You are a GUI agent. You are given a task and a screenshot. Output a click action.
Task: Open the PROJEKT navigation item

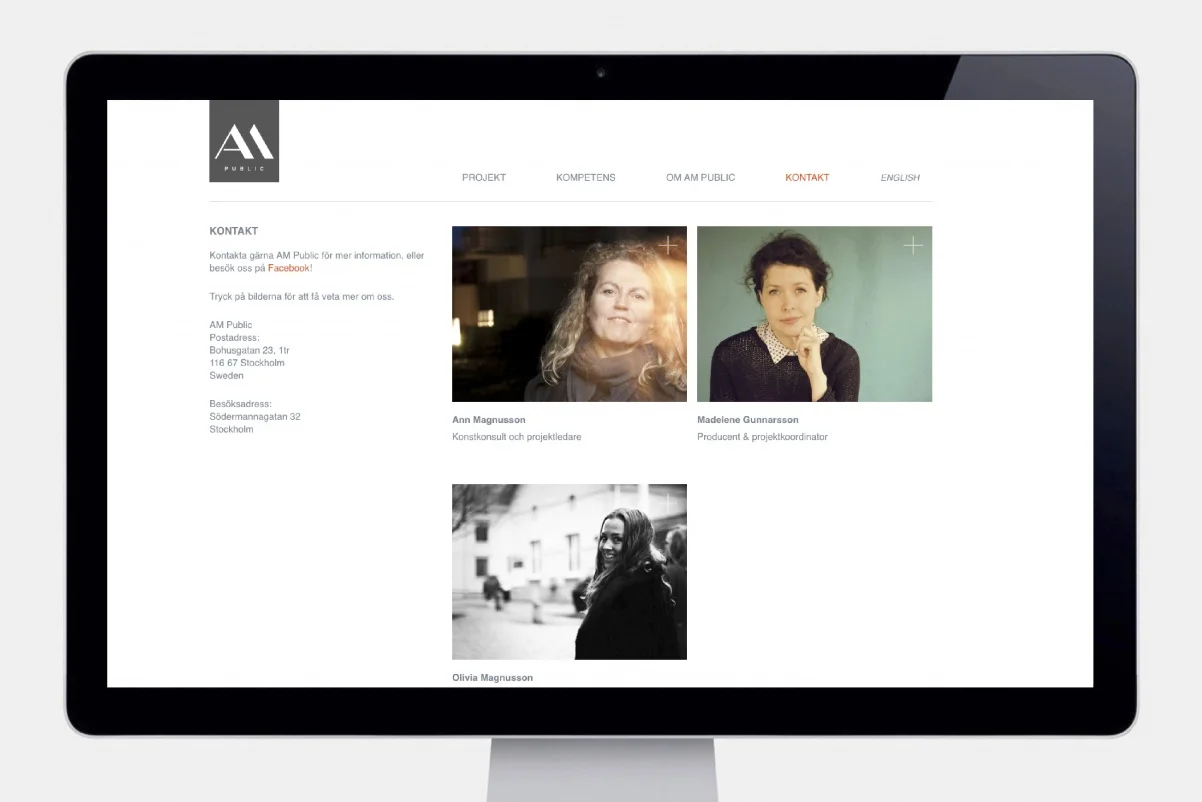pos(484,177)
